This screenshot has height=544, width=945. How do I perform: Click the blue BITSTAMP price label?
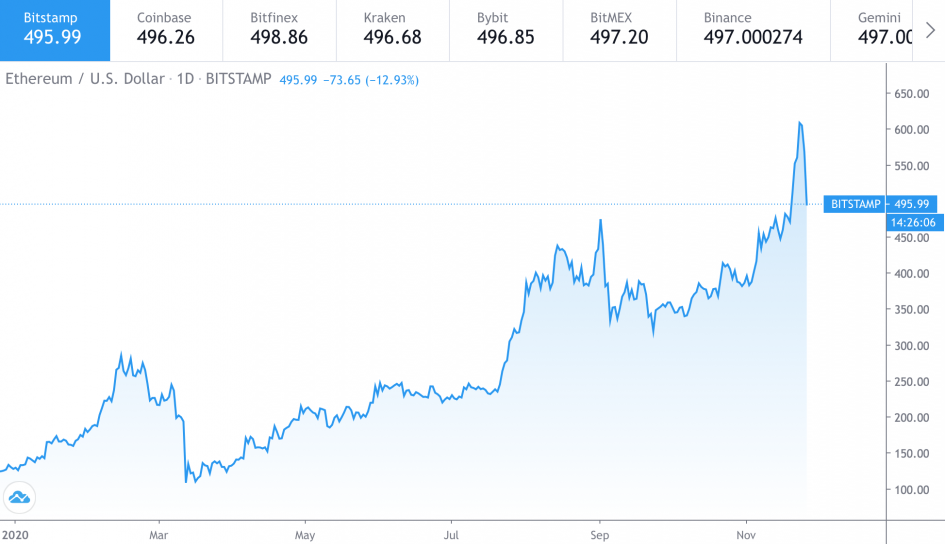pyautogui.click(x=855, y=204)
